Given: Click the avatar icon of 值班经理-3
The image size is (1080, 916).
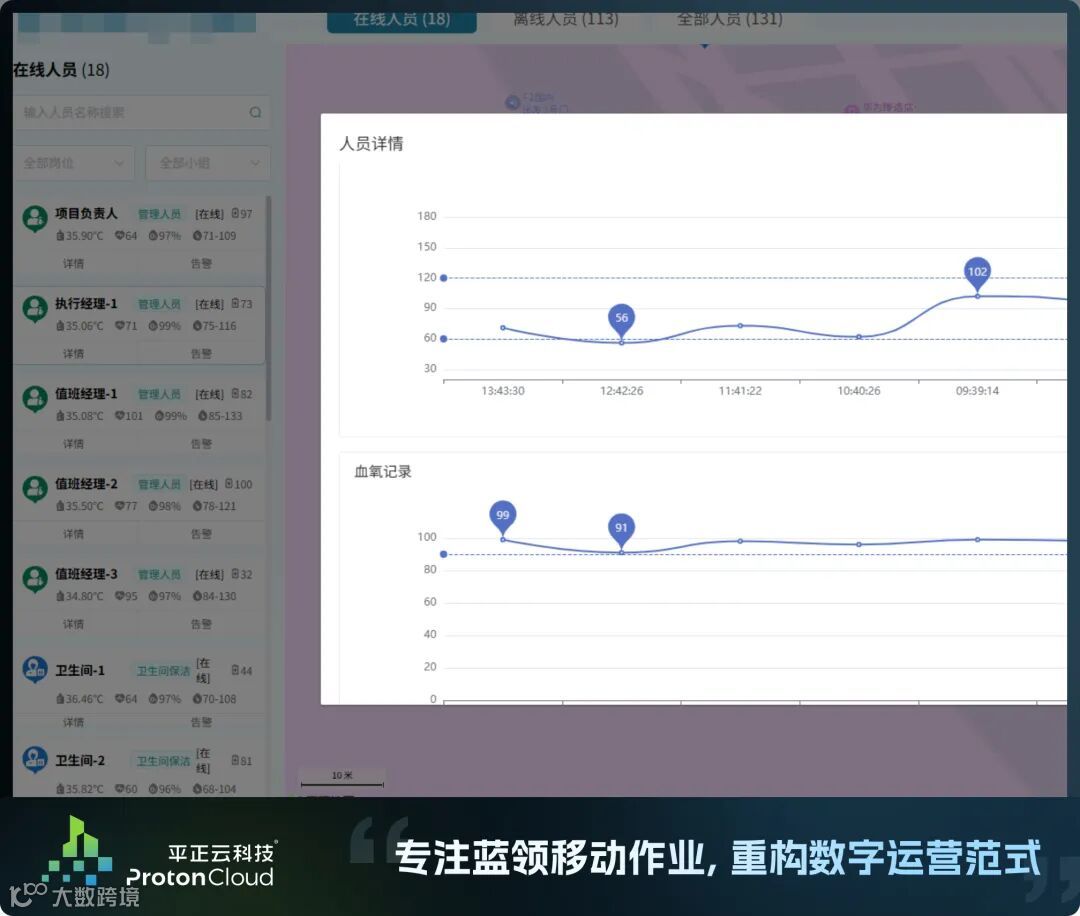Looking at the screenshot, I should (x=34, y=579).
